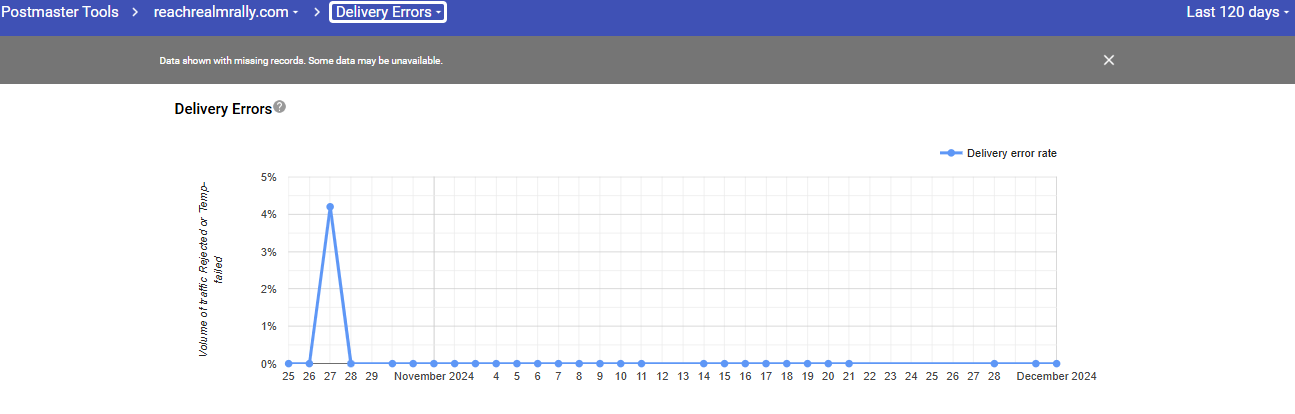Click the data point for October 25

tap(288, 364)
